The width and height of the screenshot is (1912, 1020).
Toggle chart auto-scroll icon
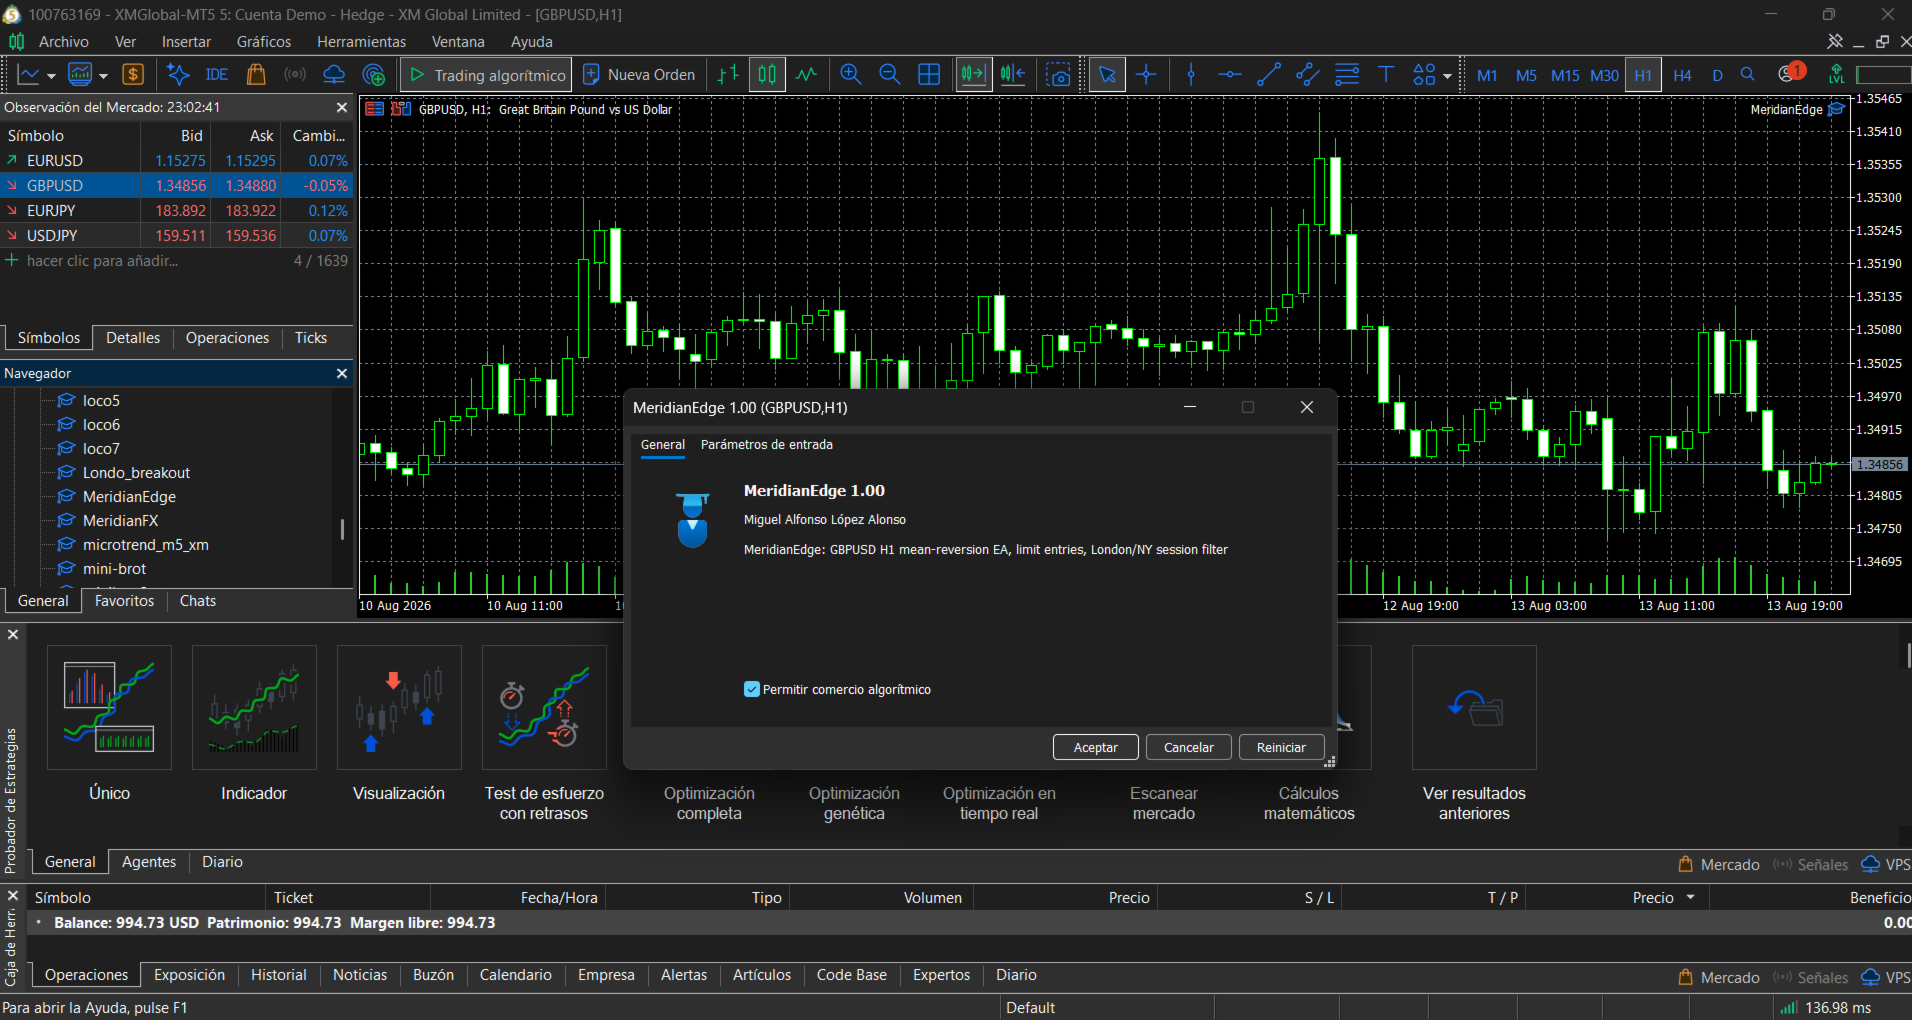(973, 74)
